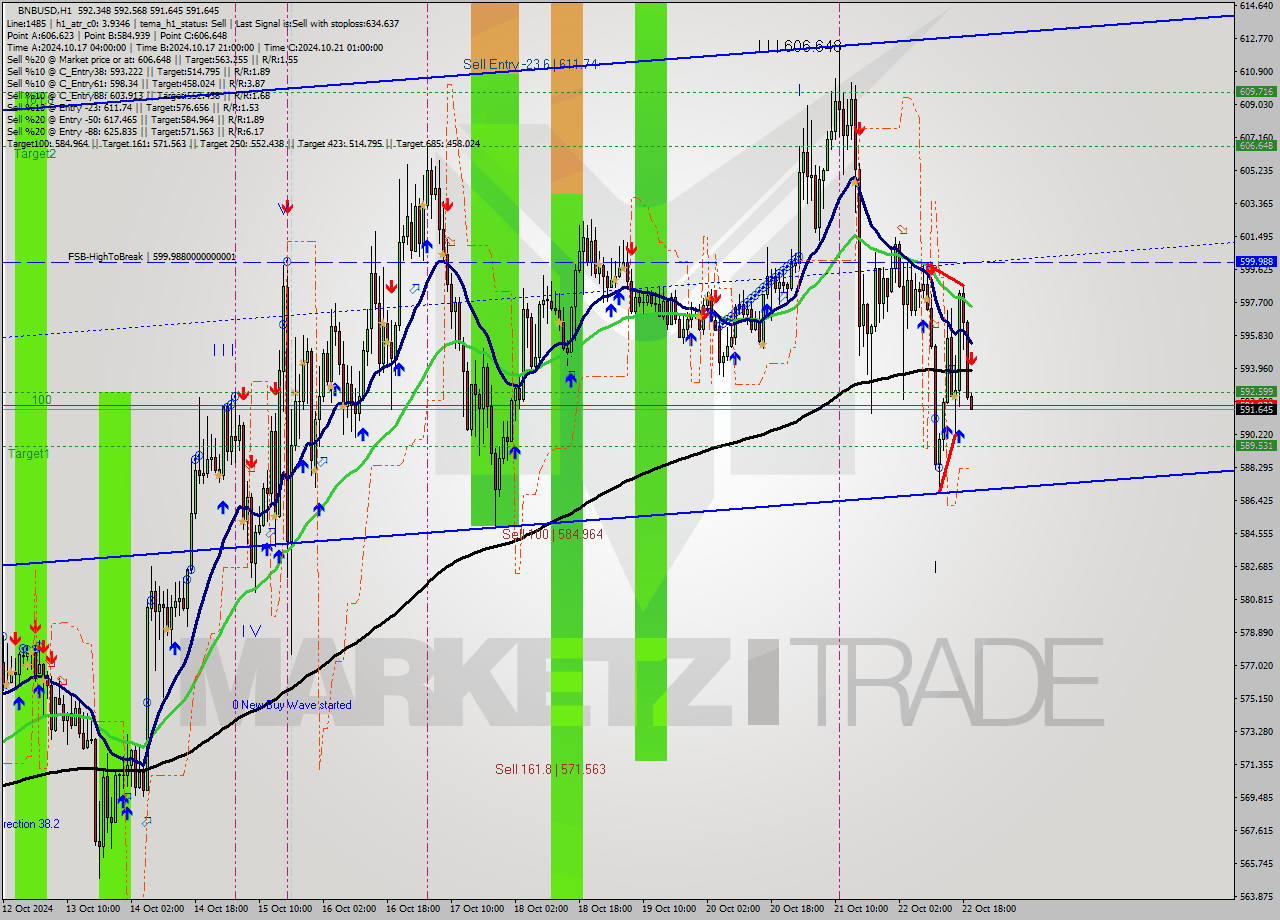Click the 563.875 price axis value
Image resolution: width=1280 pixels, height=920 pixels.
click(x=1256, y=896)
